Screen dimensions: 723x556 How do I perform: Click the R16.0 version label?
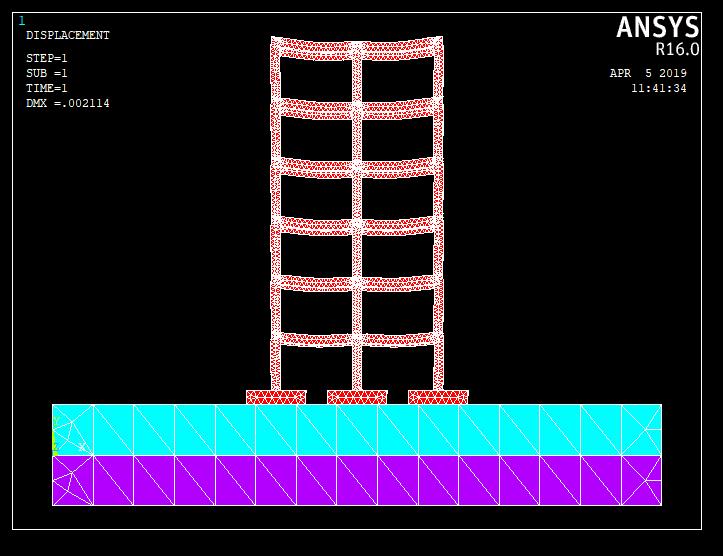[x=677, y=49]
